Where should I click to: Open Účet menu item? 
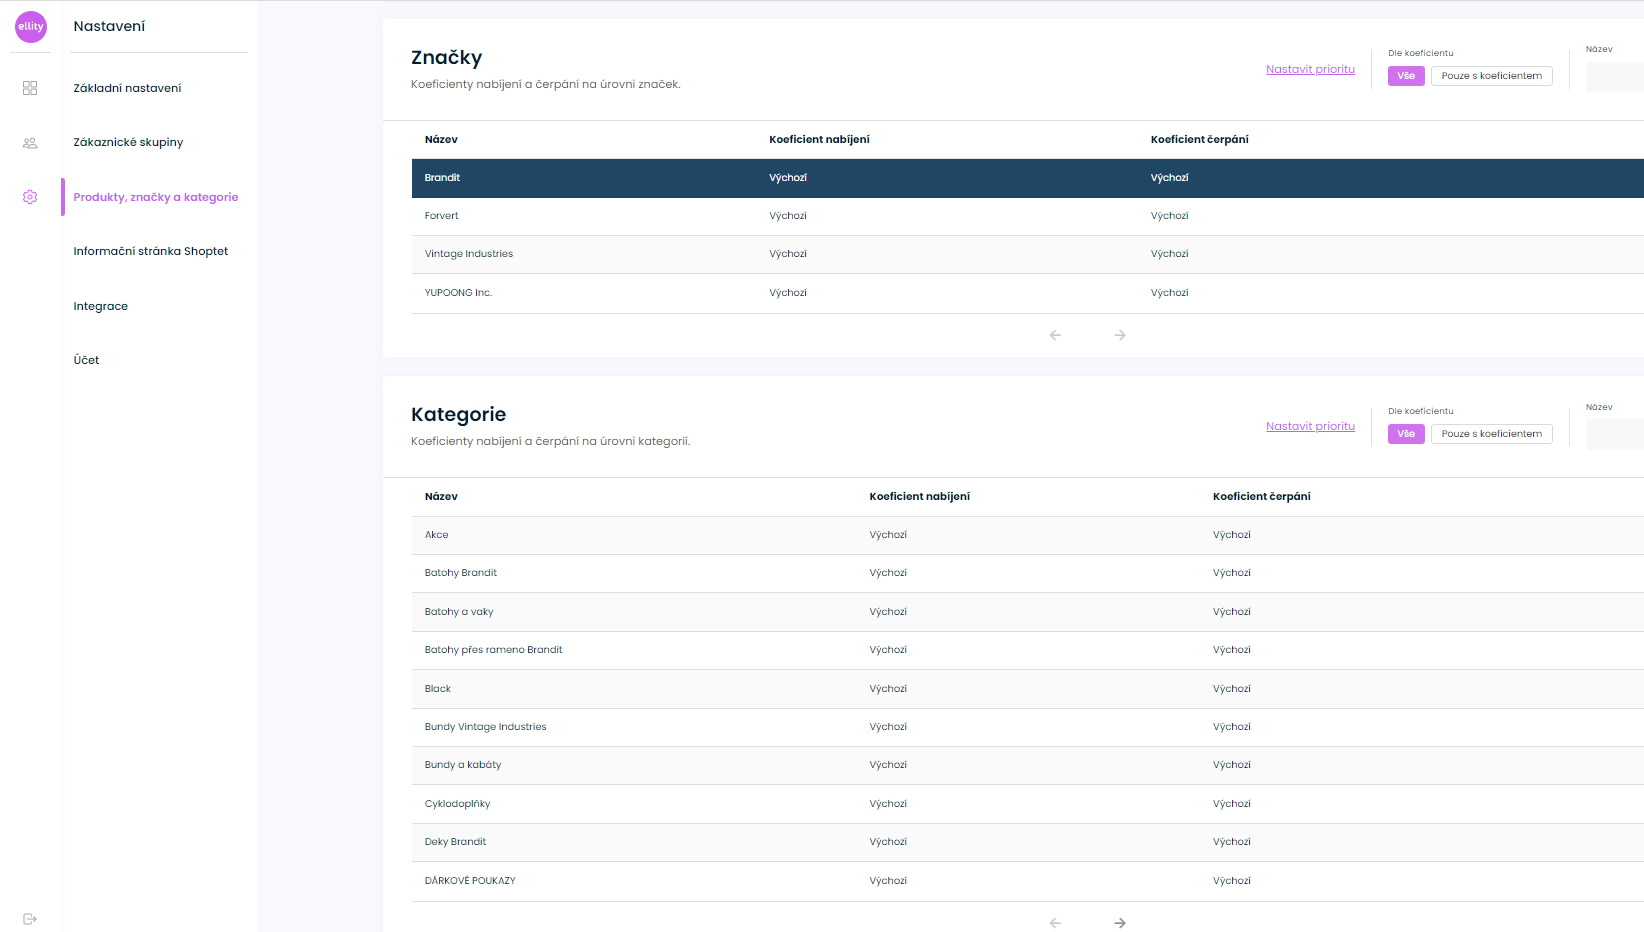(x=86, y=360)
